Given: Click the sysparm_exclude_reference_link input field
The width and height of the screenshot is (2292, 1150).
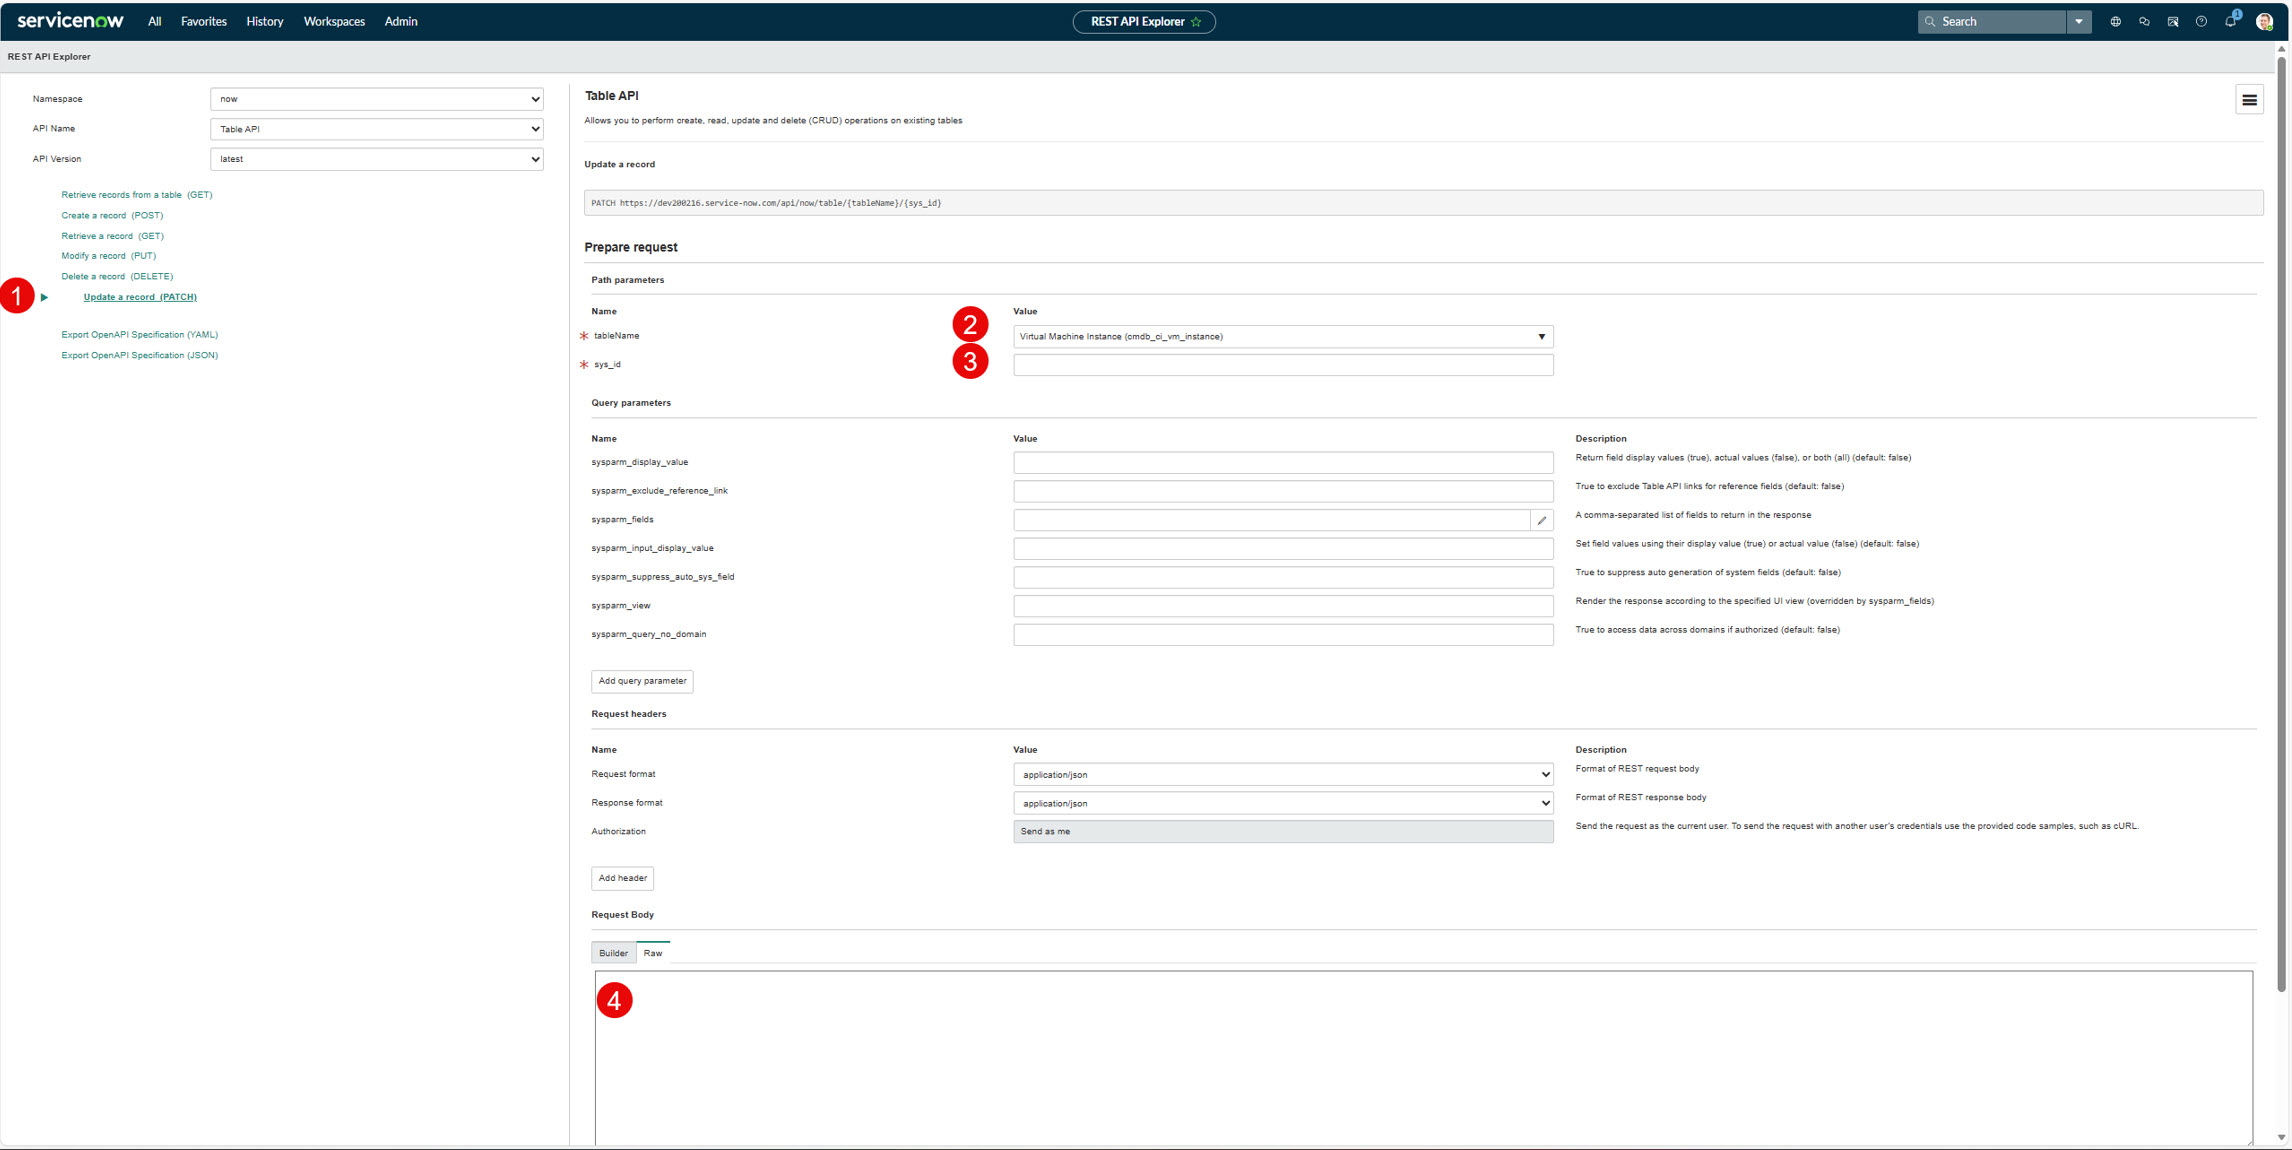Looking at the screenshot, I should pos(1283,491).
